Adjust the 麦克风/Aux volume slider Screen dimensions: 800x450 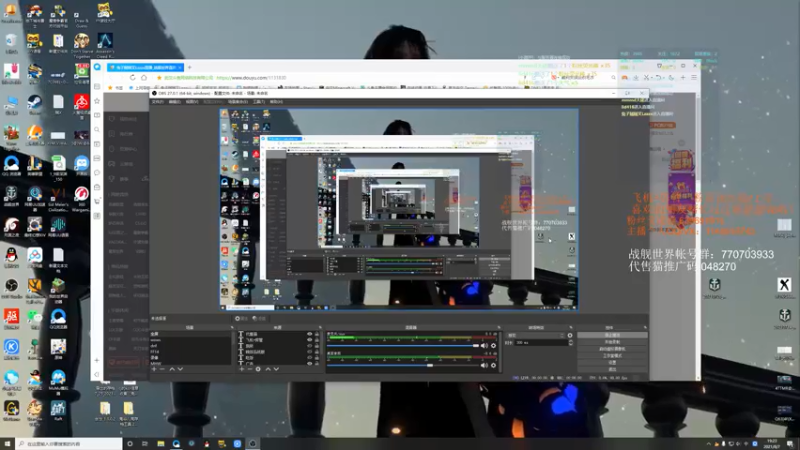click(x=403, y=345)
